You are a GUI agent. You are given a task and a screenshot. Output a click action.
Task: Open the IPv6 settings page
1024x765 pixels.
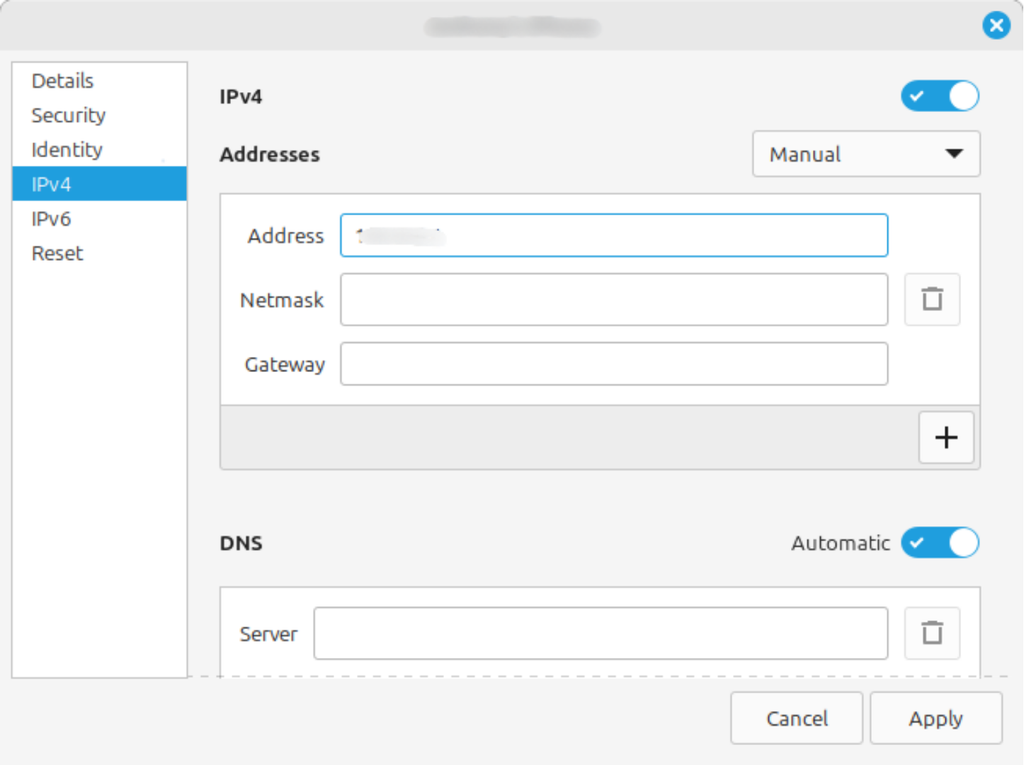coord(99,219)
